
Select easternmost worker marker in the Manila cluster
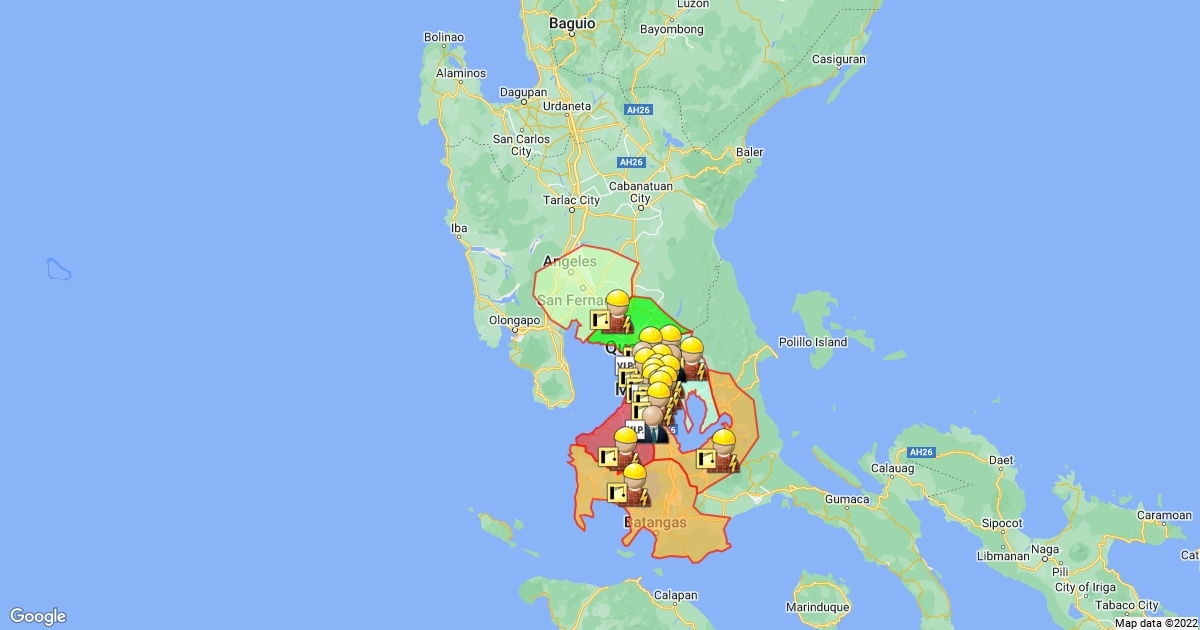click(x=692, y=358)
